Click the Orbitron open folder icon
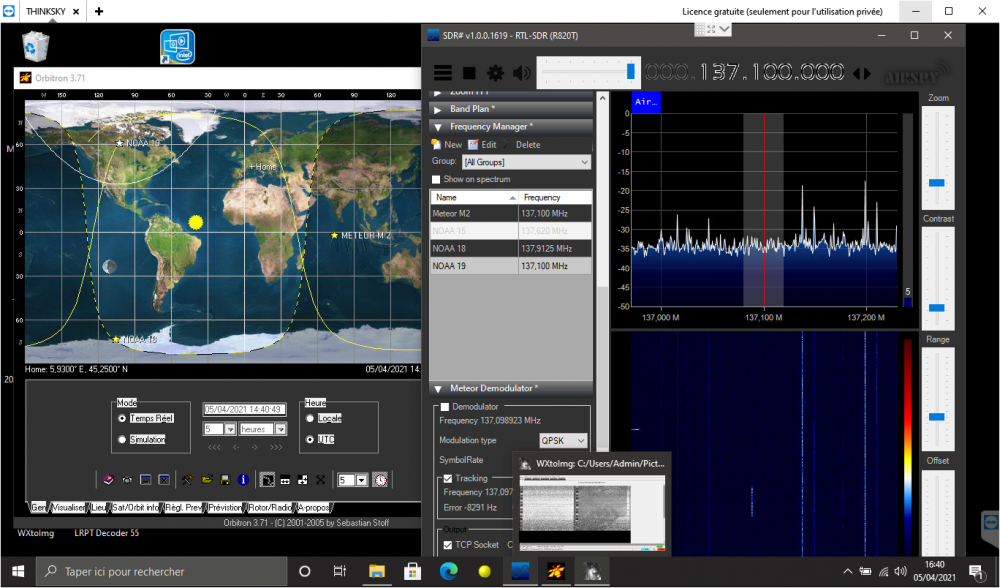This screenshot has height=588, width=1000. (207, 480)
